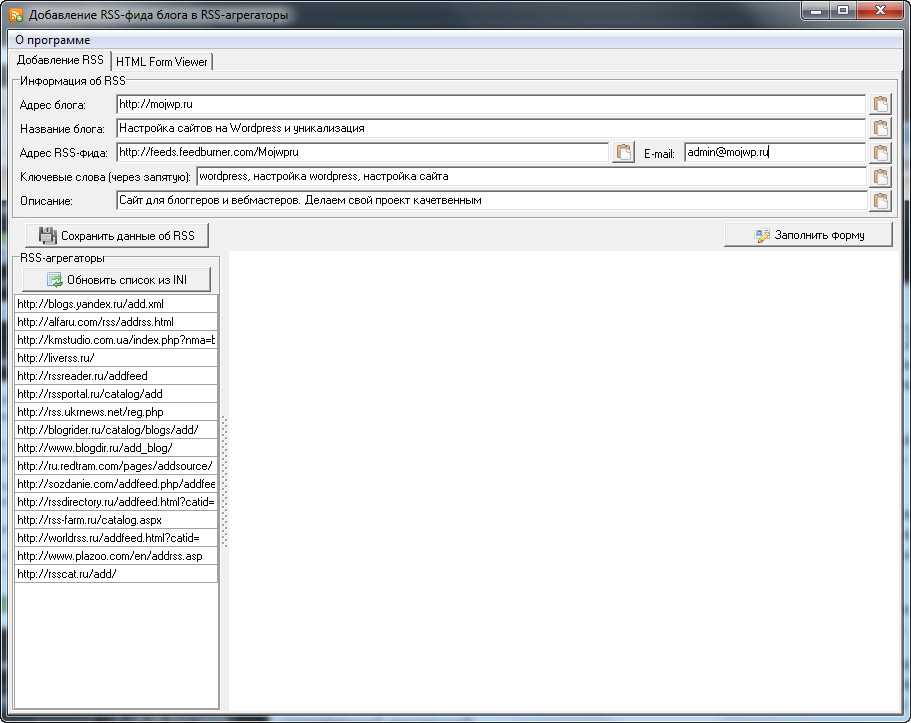Open the 'О программе' menu

[52, 40]
